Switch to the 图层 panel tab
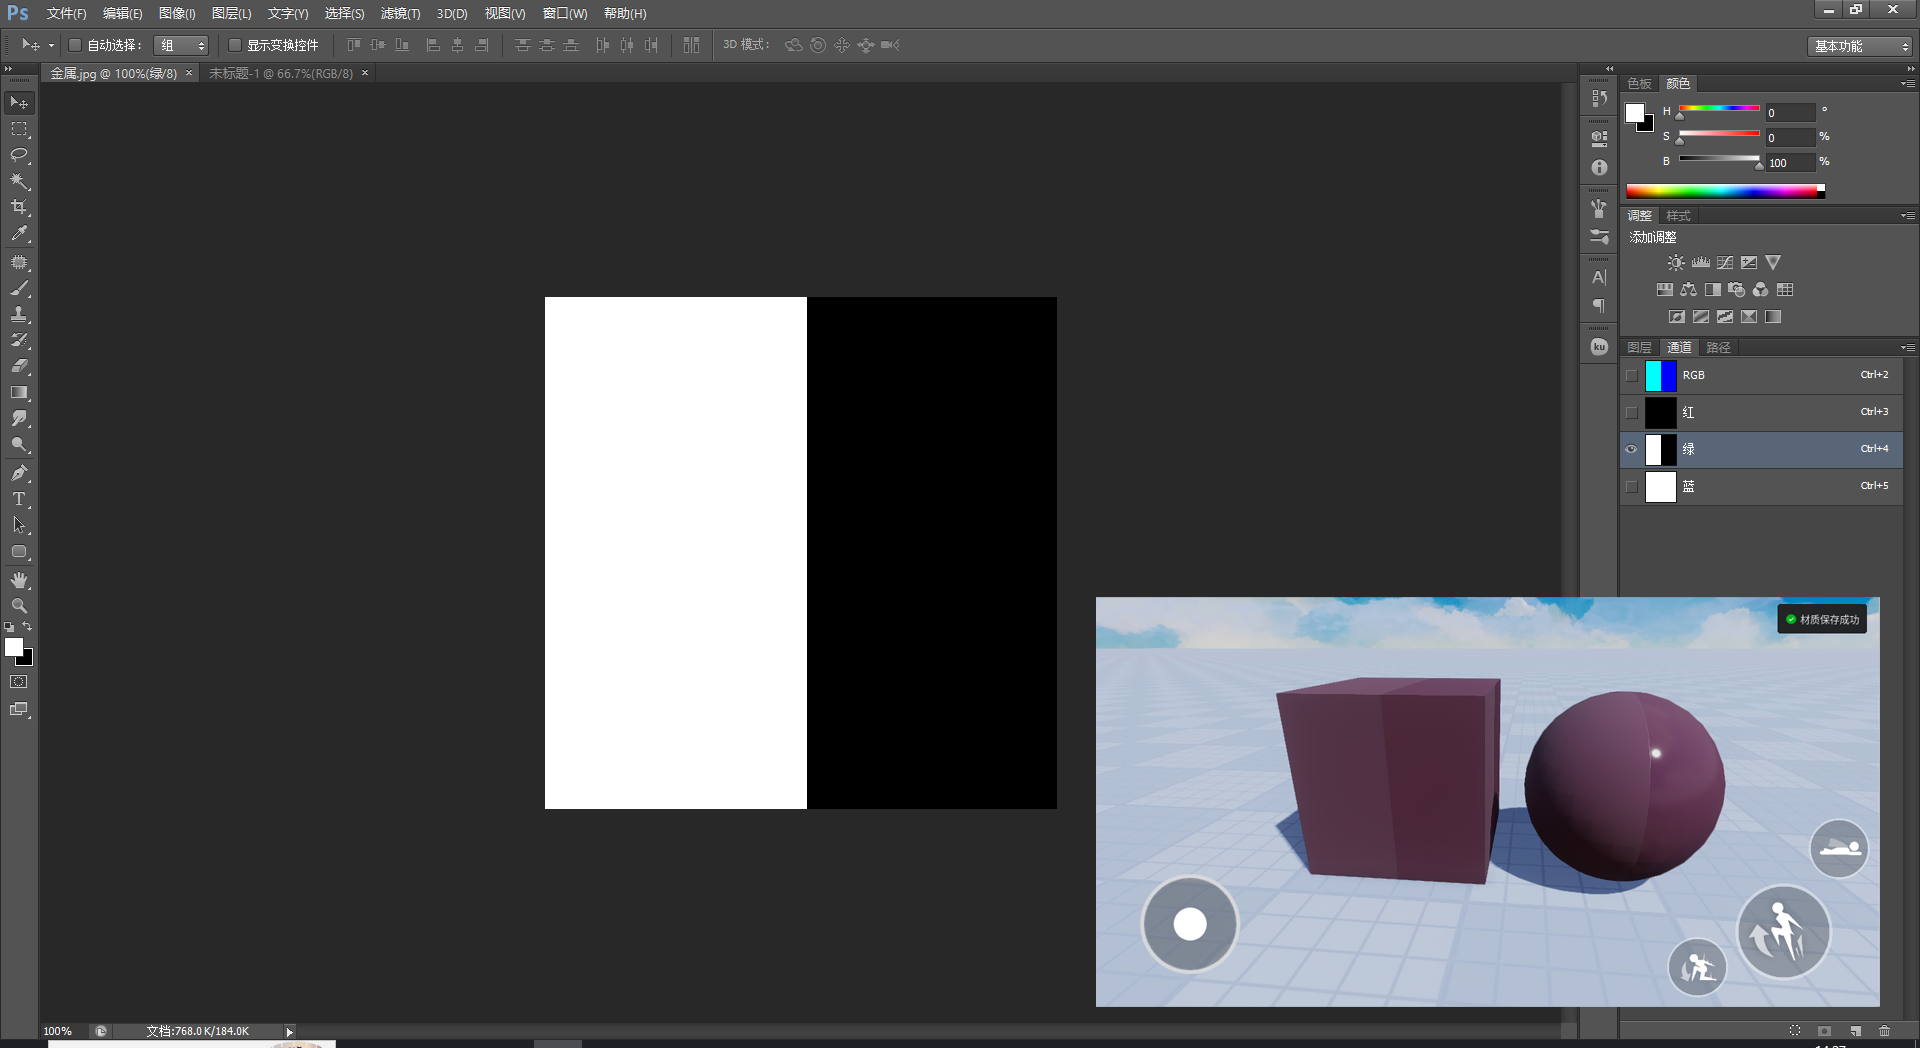The width and height of the screenshot is (1920, 1048). pos(1639,348)
